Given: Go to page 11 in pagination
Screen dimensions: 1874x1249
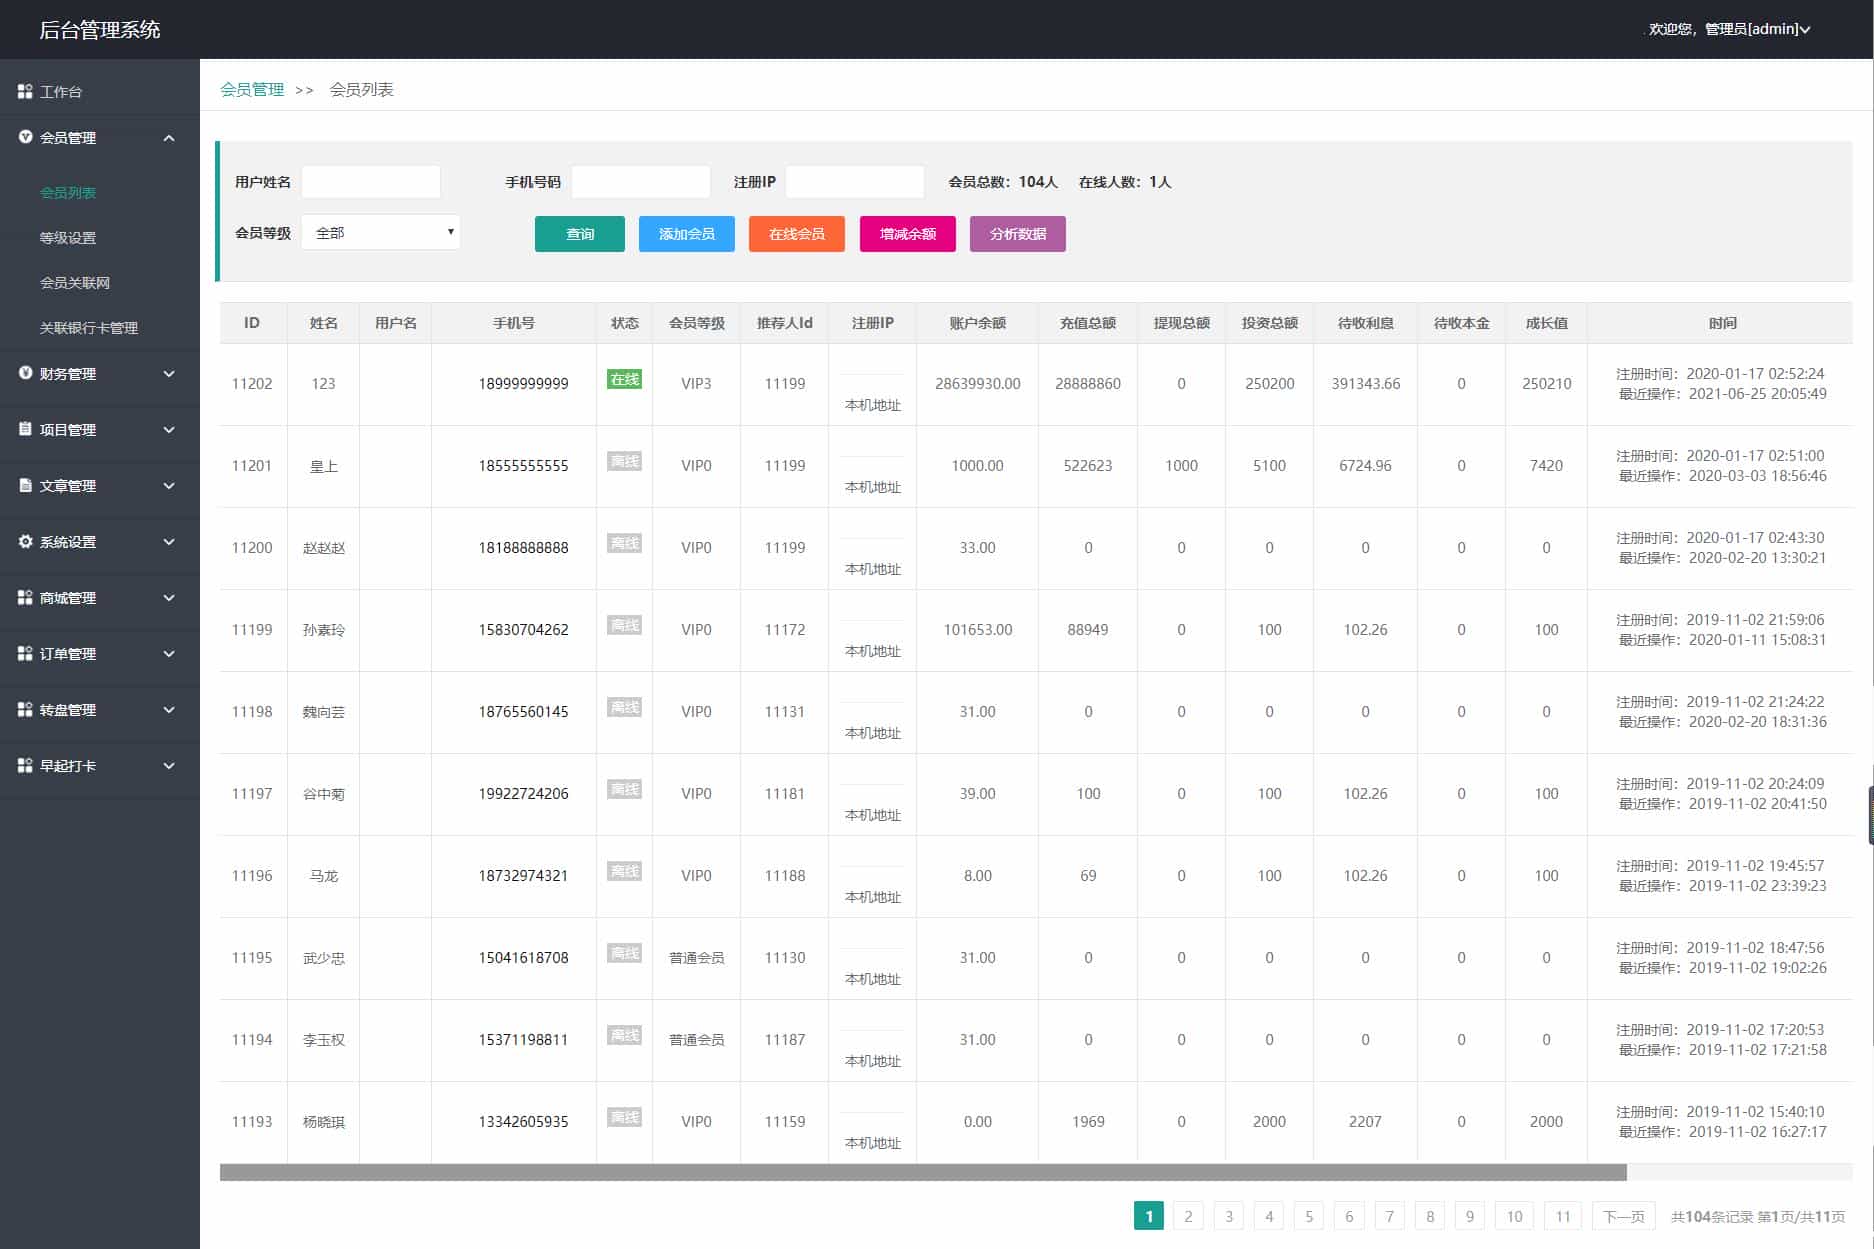Looking at the screenshot, I should pyautogui.click(x=1563, y=1216).
